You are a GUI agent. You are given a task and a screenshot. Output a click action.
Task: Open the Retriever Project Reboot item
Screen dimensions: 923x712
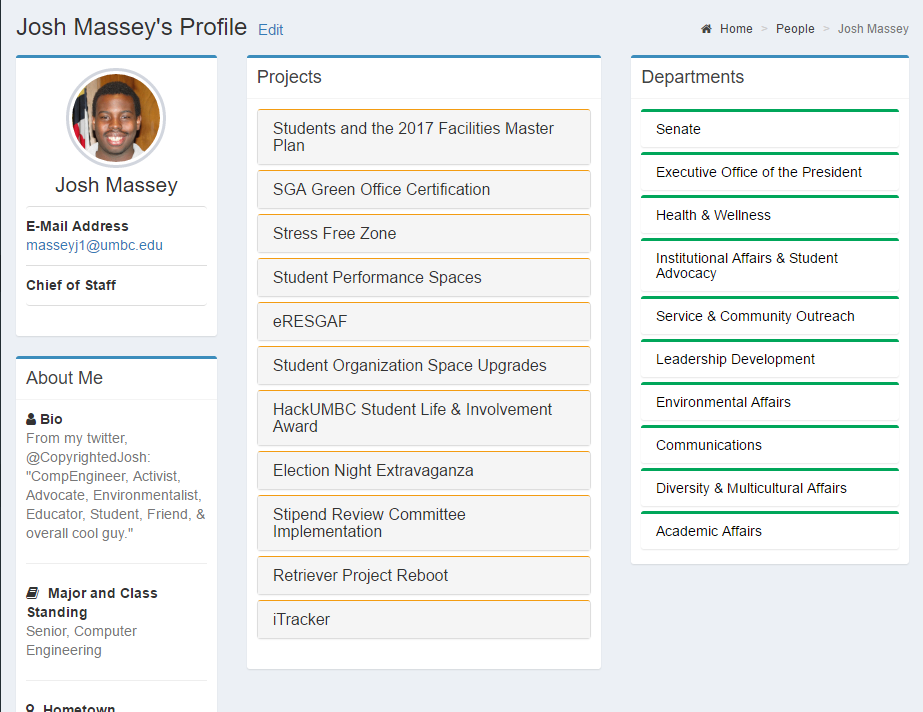360,575
